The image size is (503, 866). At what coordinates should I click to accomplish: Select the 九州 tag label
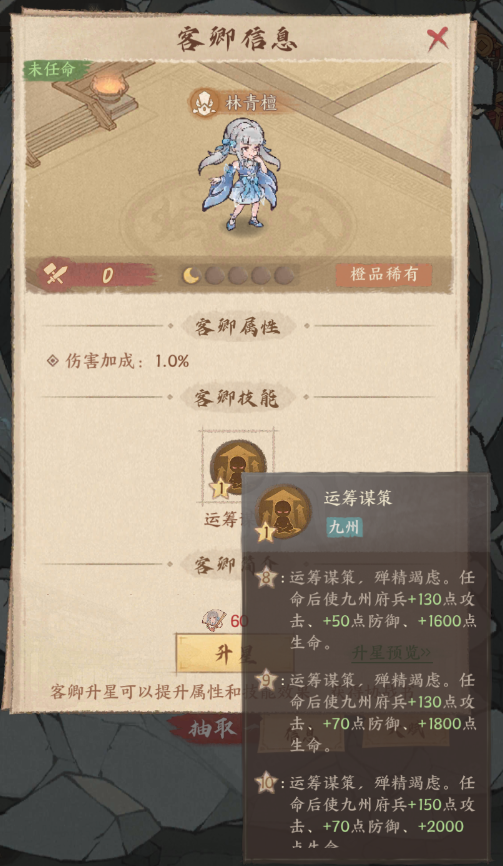(x=344, y=527)
